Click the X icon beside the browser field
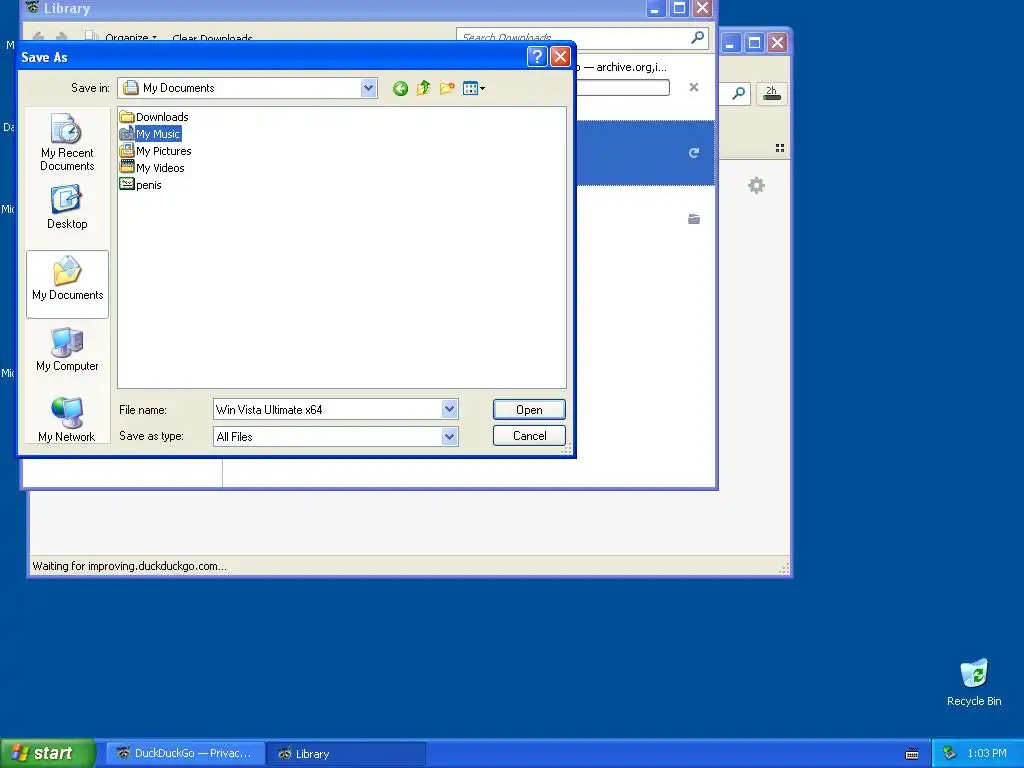This screenshot has width=1024, height=768. tap(694, 87)
